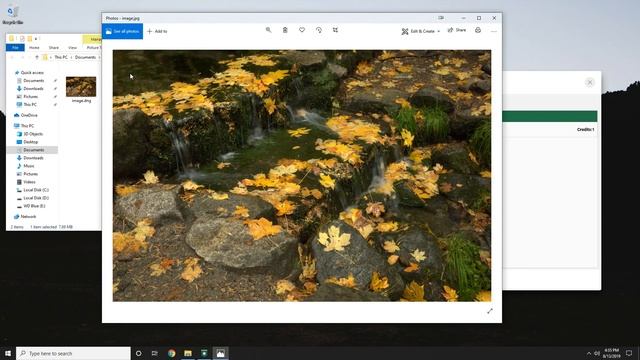Image resolution: width=640 pixels, height=360 pixels.
Task: Select Network in the navigation pane
Action: pyautogui.click(x=28, y=217)
